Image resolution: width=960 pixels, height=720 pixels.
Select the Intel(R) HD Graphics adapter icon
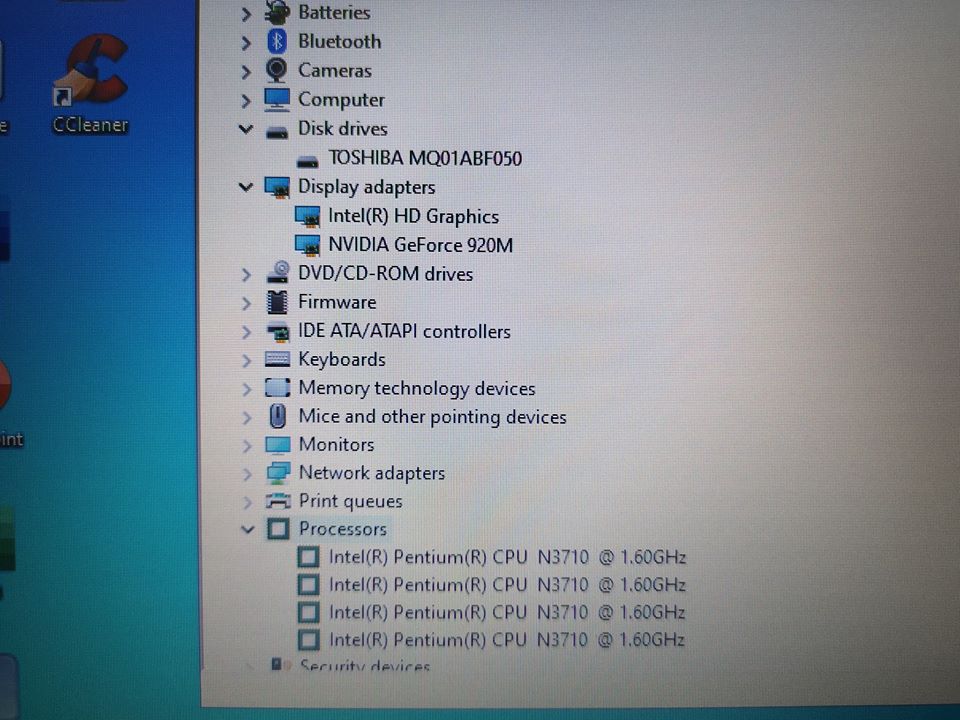coord(308,215)
